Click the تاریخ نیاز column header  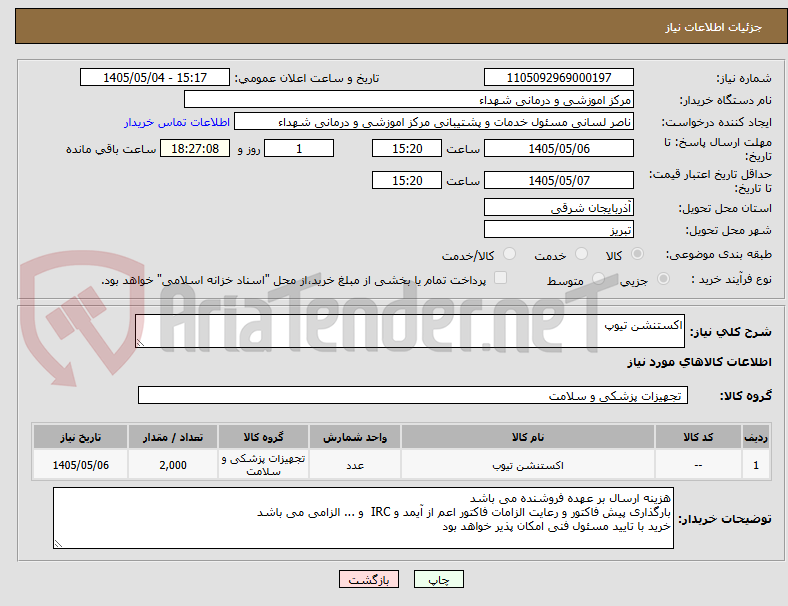point(80,437)
